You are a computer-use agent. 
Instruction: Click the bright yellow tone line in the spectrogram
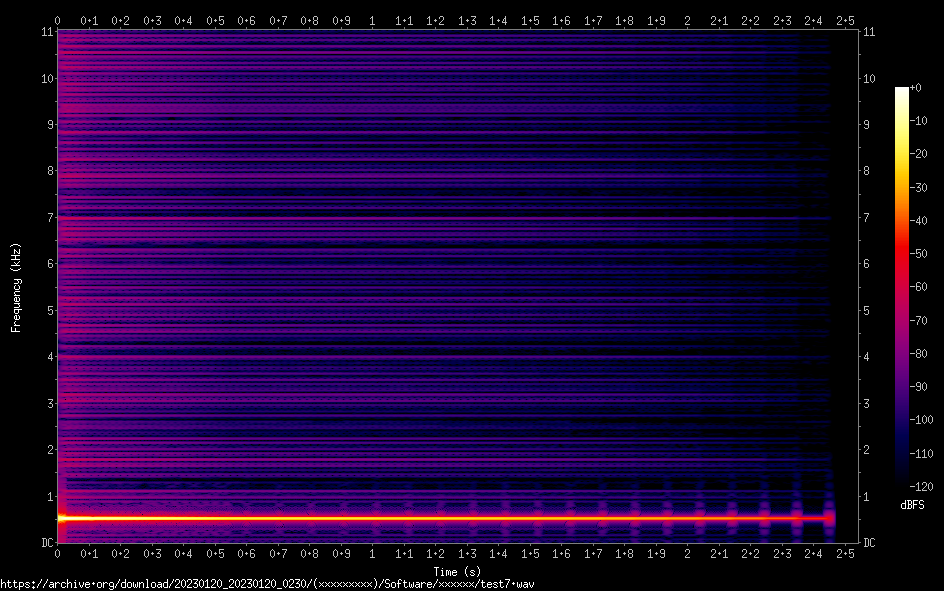300,519
